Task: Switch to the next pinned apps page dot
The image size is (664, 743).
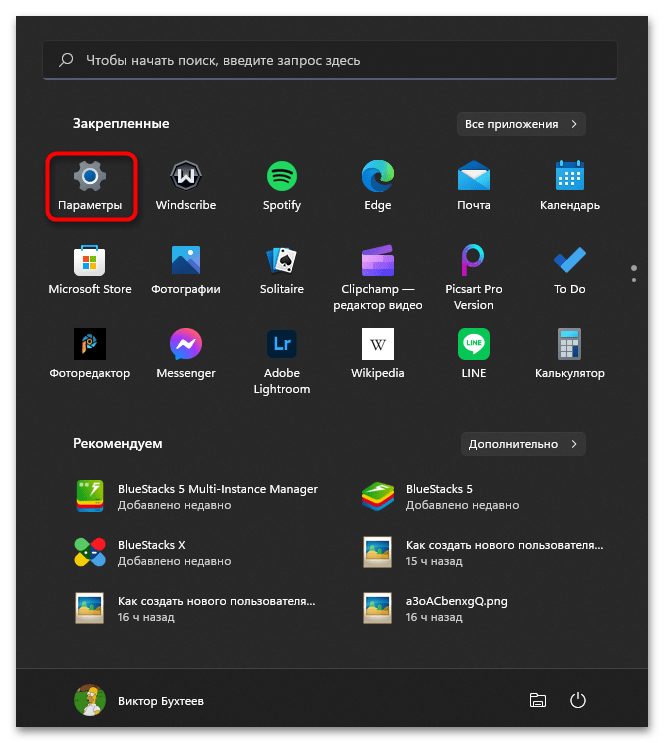Action: point(634,280)
